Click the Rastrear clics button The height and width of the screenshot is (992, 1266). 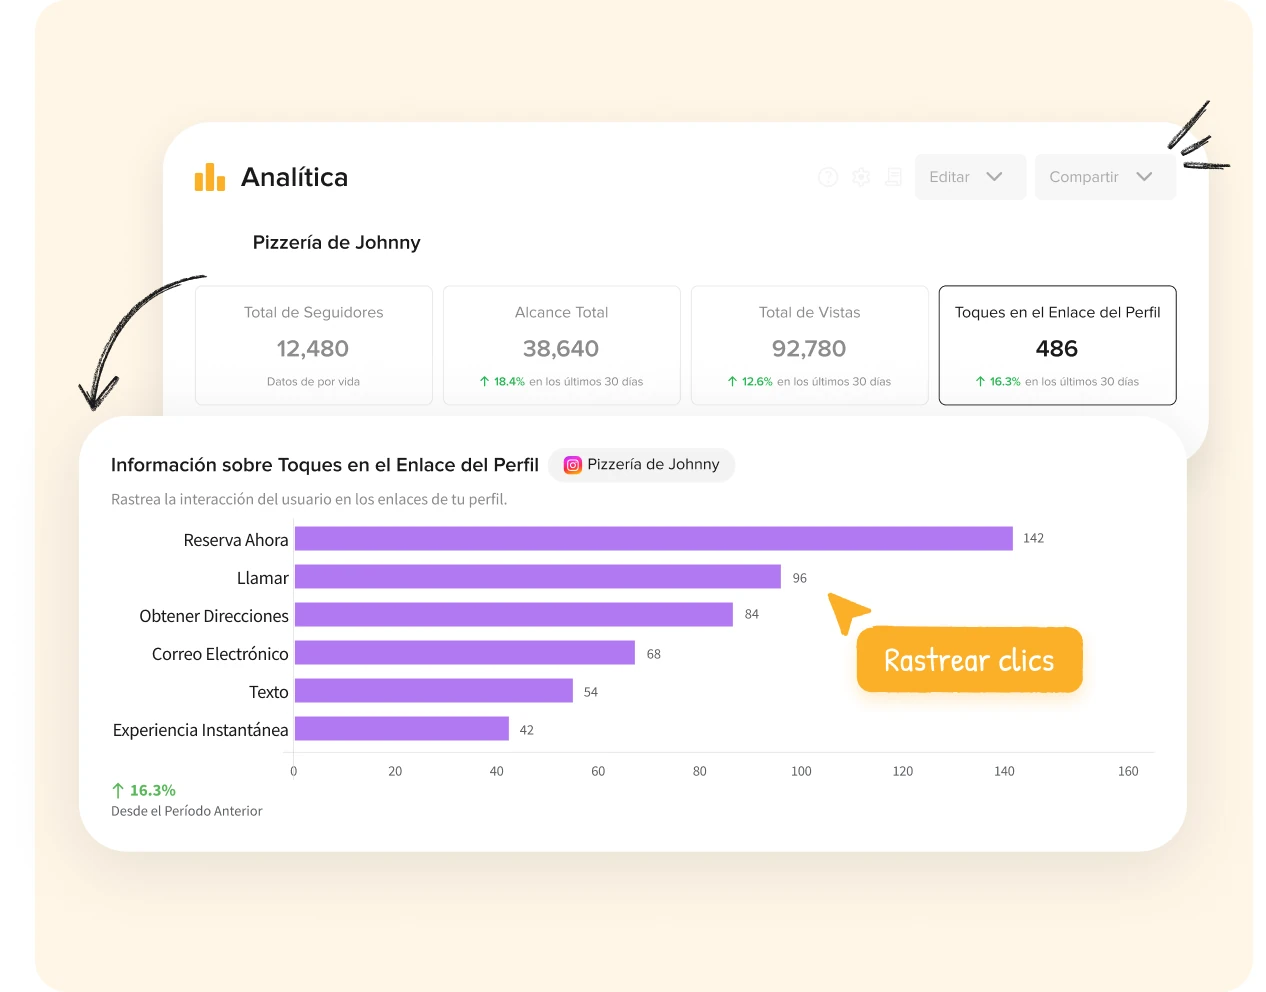970,660
